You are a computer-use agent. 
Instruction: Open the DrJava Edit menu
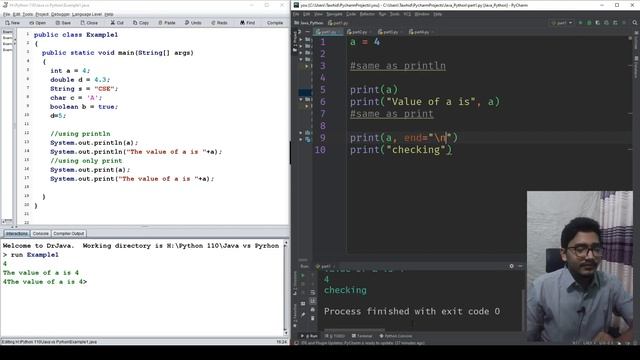16,14
